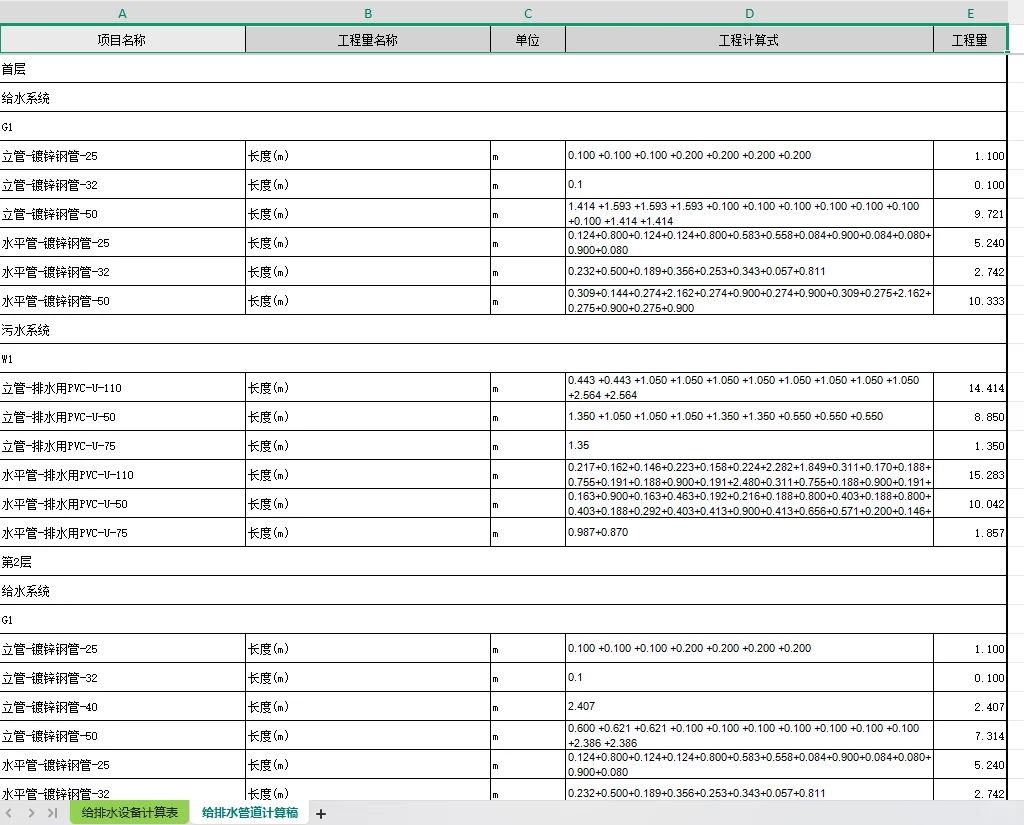Image resolution: width=1024 pixels, height=825 pixels.
Task: Select quantity value 1.857
Action: click(970, 533)
